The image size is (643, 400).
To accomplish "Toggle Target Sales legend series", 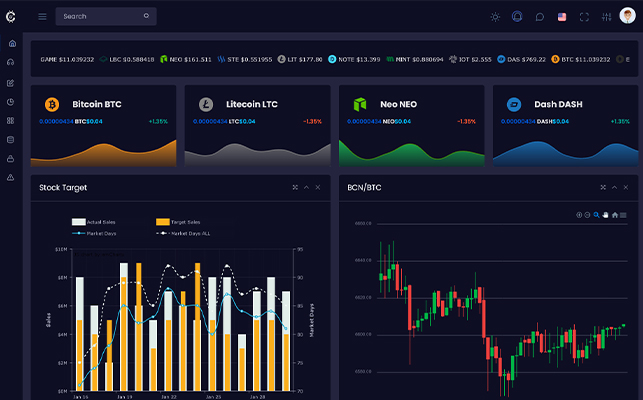I will click(x=178, y=222).
